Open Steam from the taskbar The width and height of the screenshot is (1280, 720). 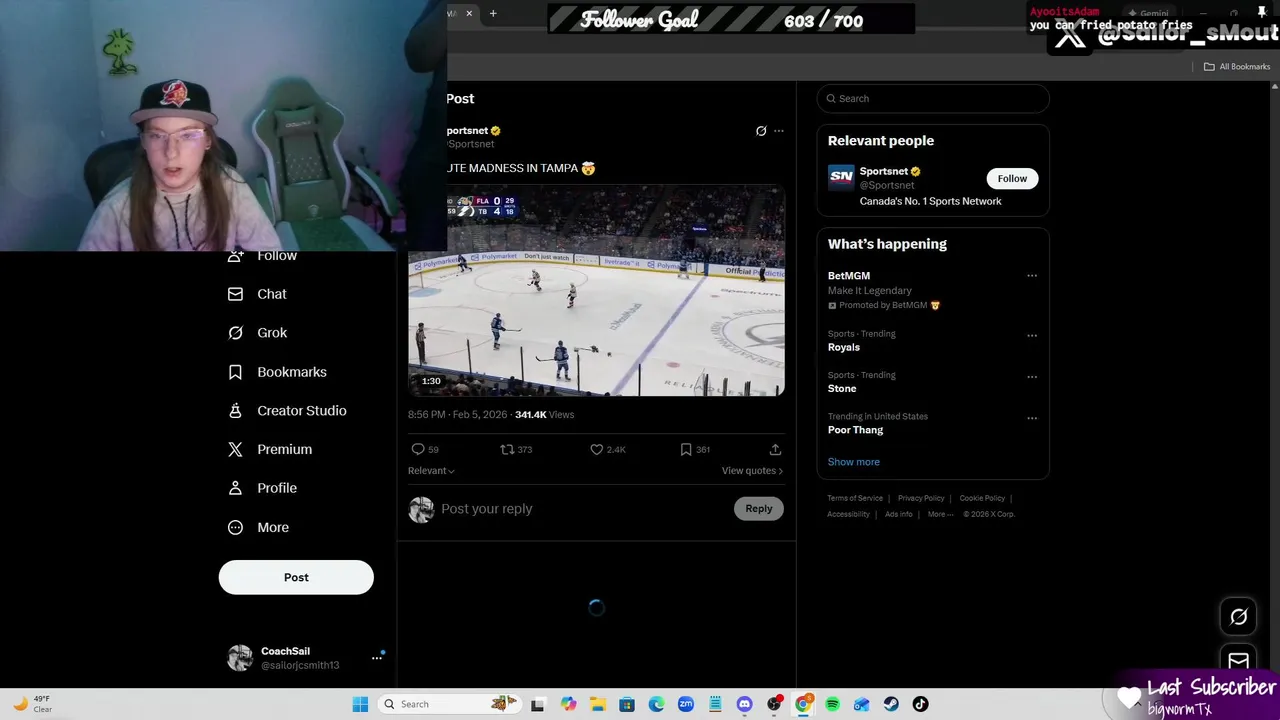(891, 704)
